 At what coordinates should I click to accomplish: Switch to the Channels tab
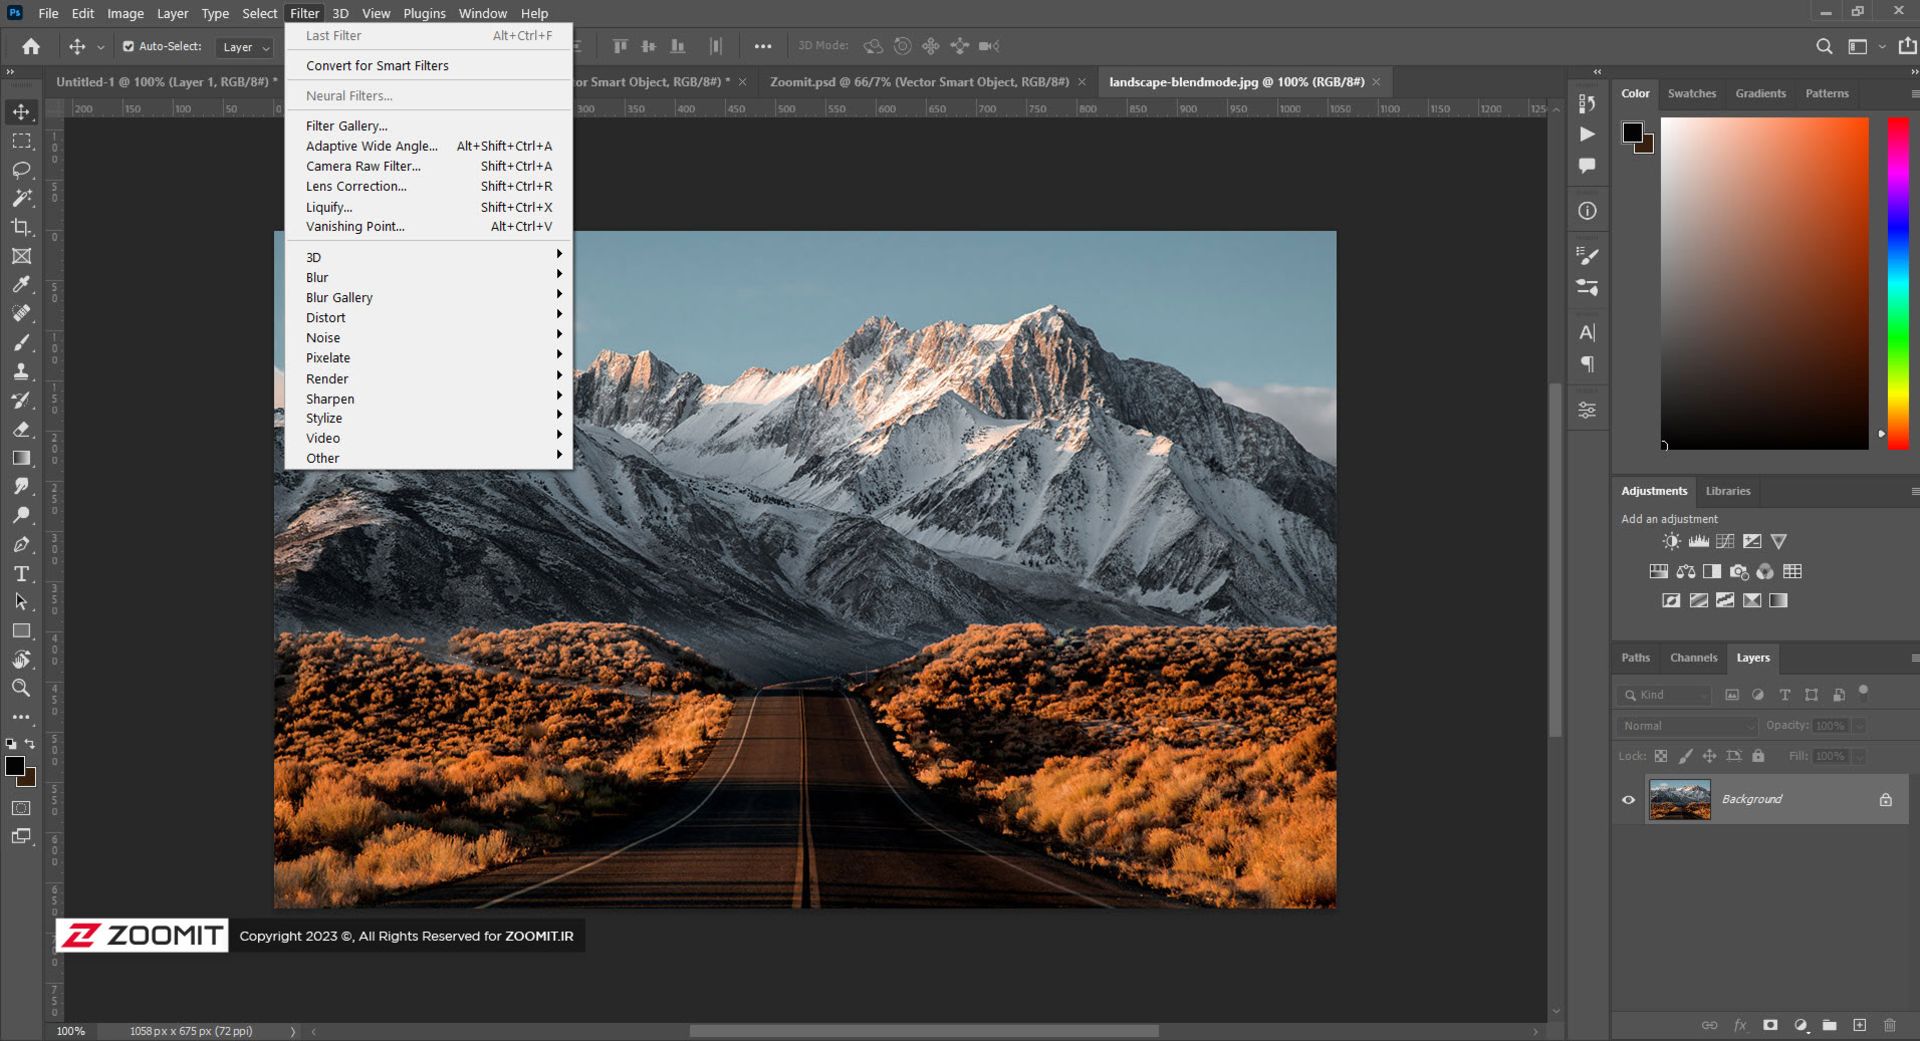pos(1693,658)
